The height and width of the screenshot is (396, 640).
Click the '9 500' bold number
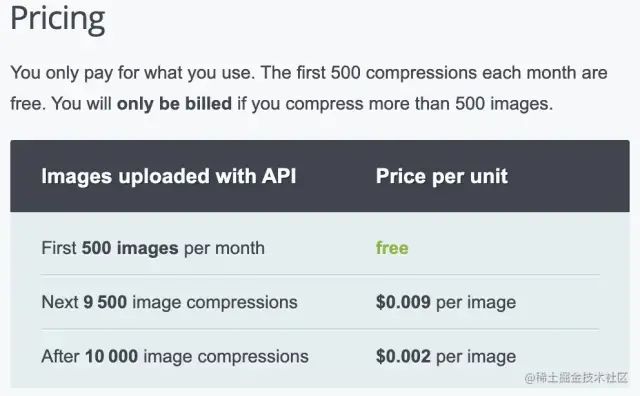click(105, 303)
